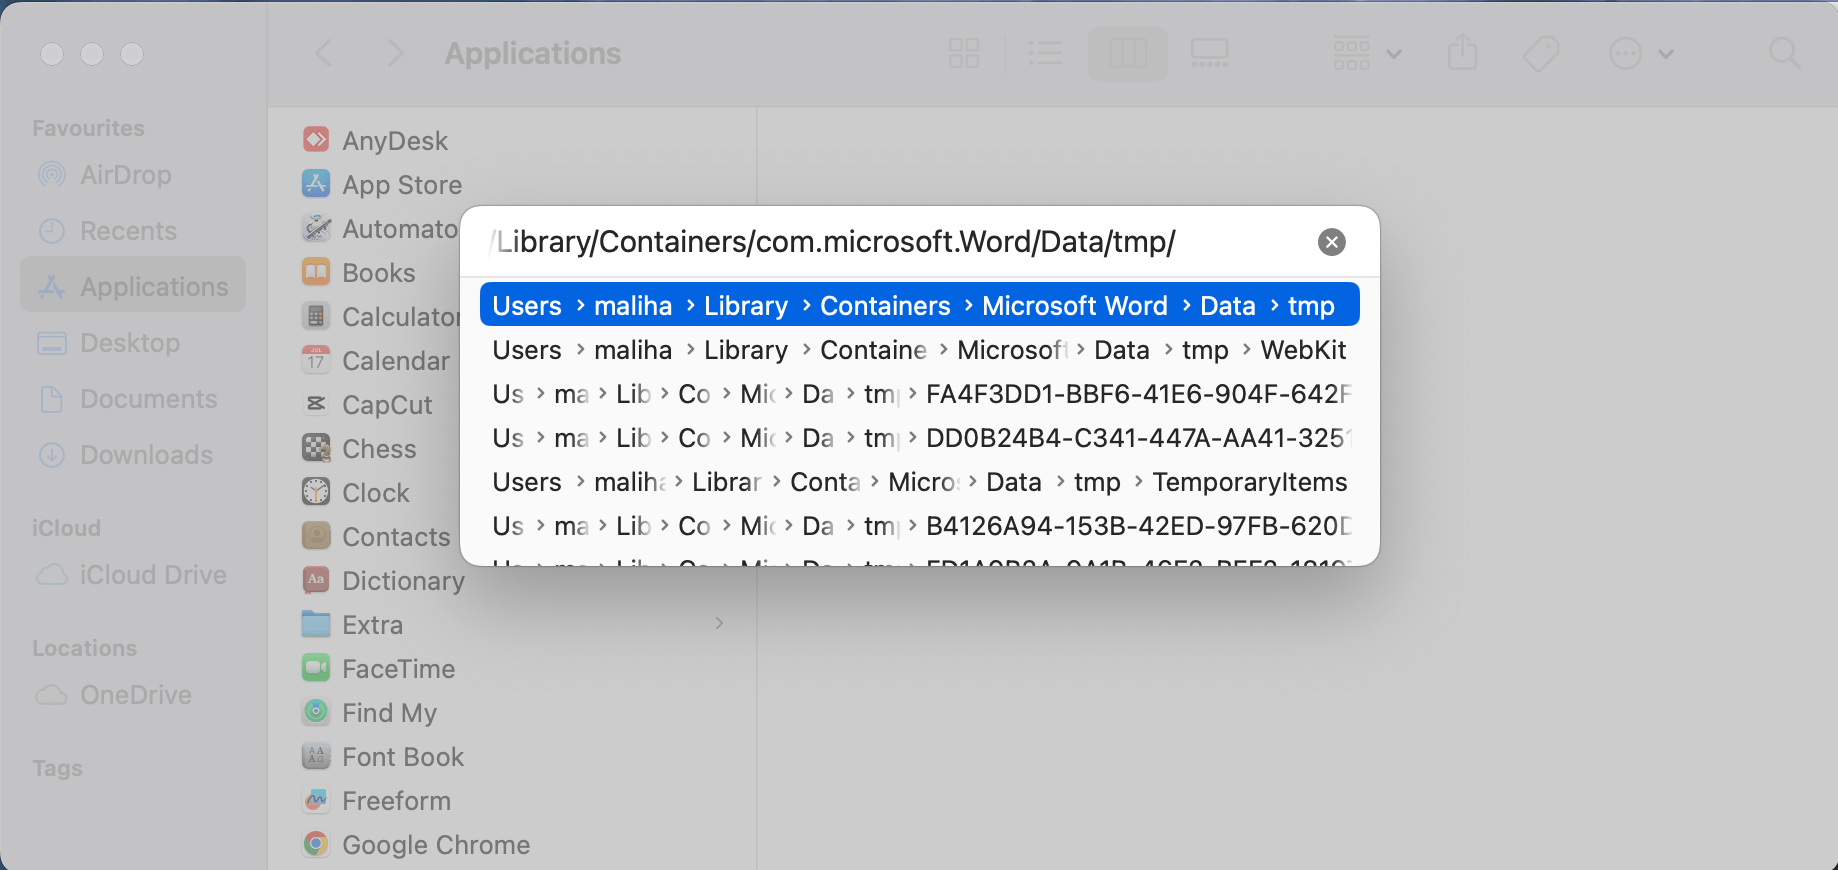Select the Freeform app icon
This screenshot has width=1838, height=870.
tap(316, 800)
